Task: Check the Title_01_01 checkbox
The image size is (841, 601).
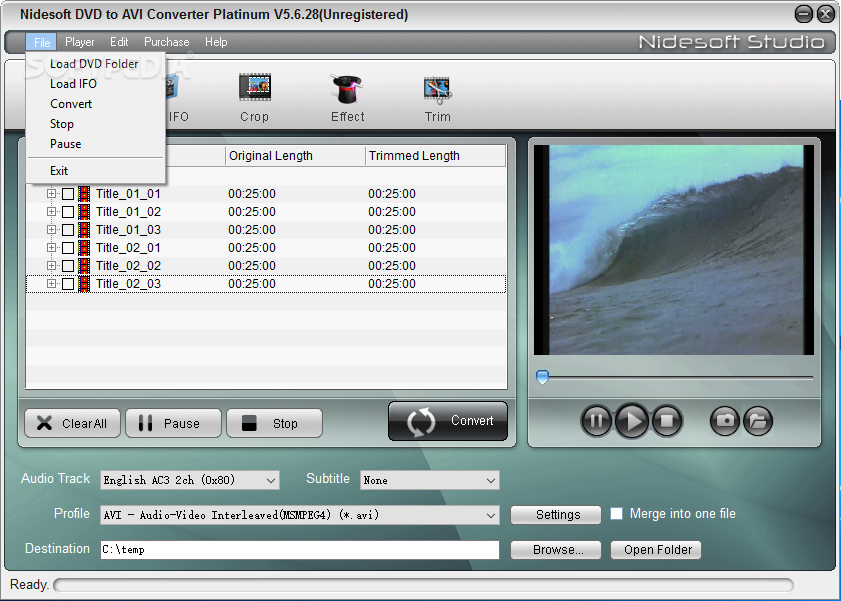Action: [68, 194]
